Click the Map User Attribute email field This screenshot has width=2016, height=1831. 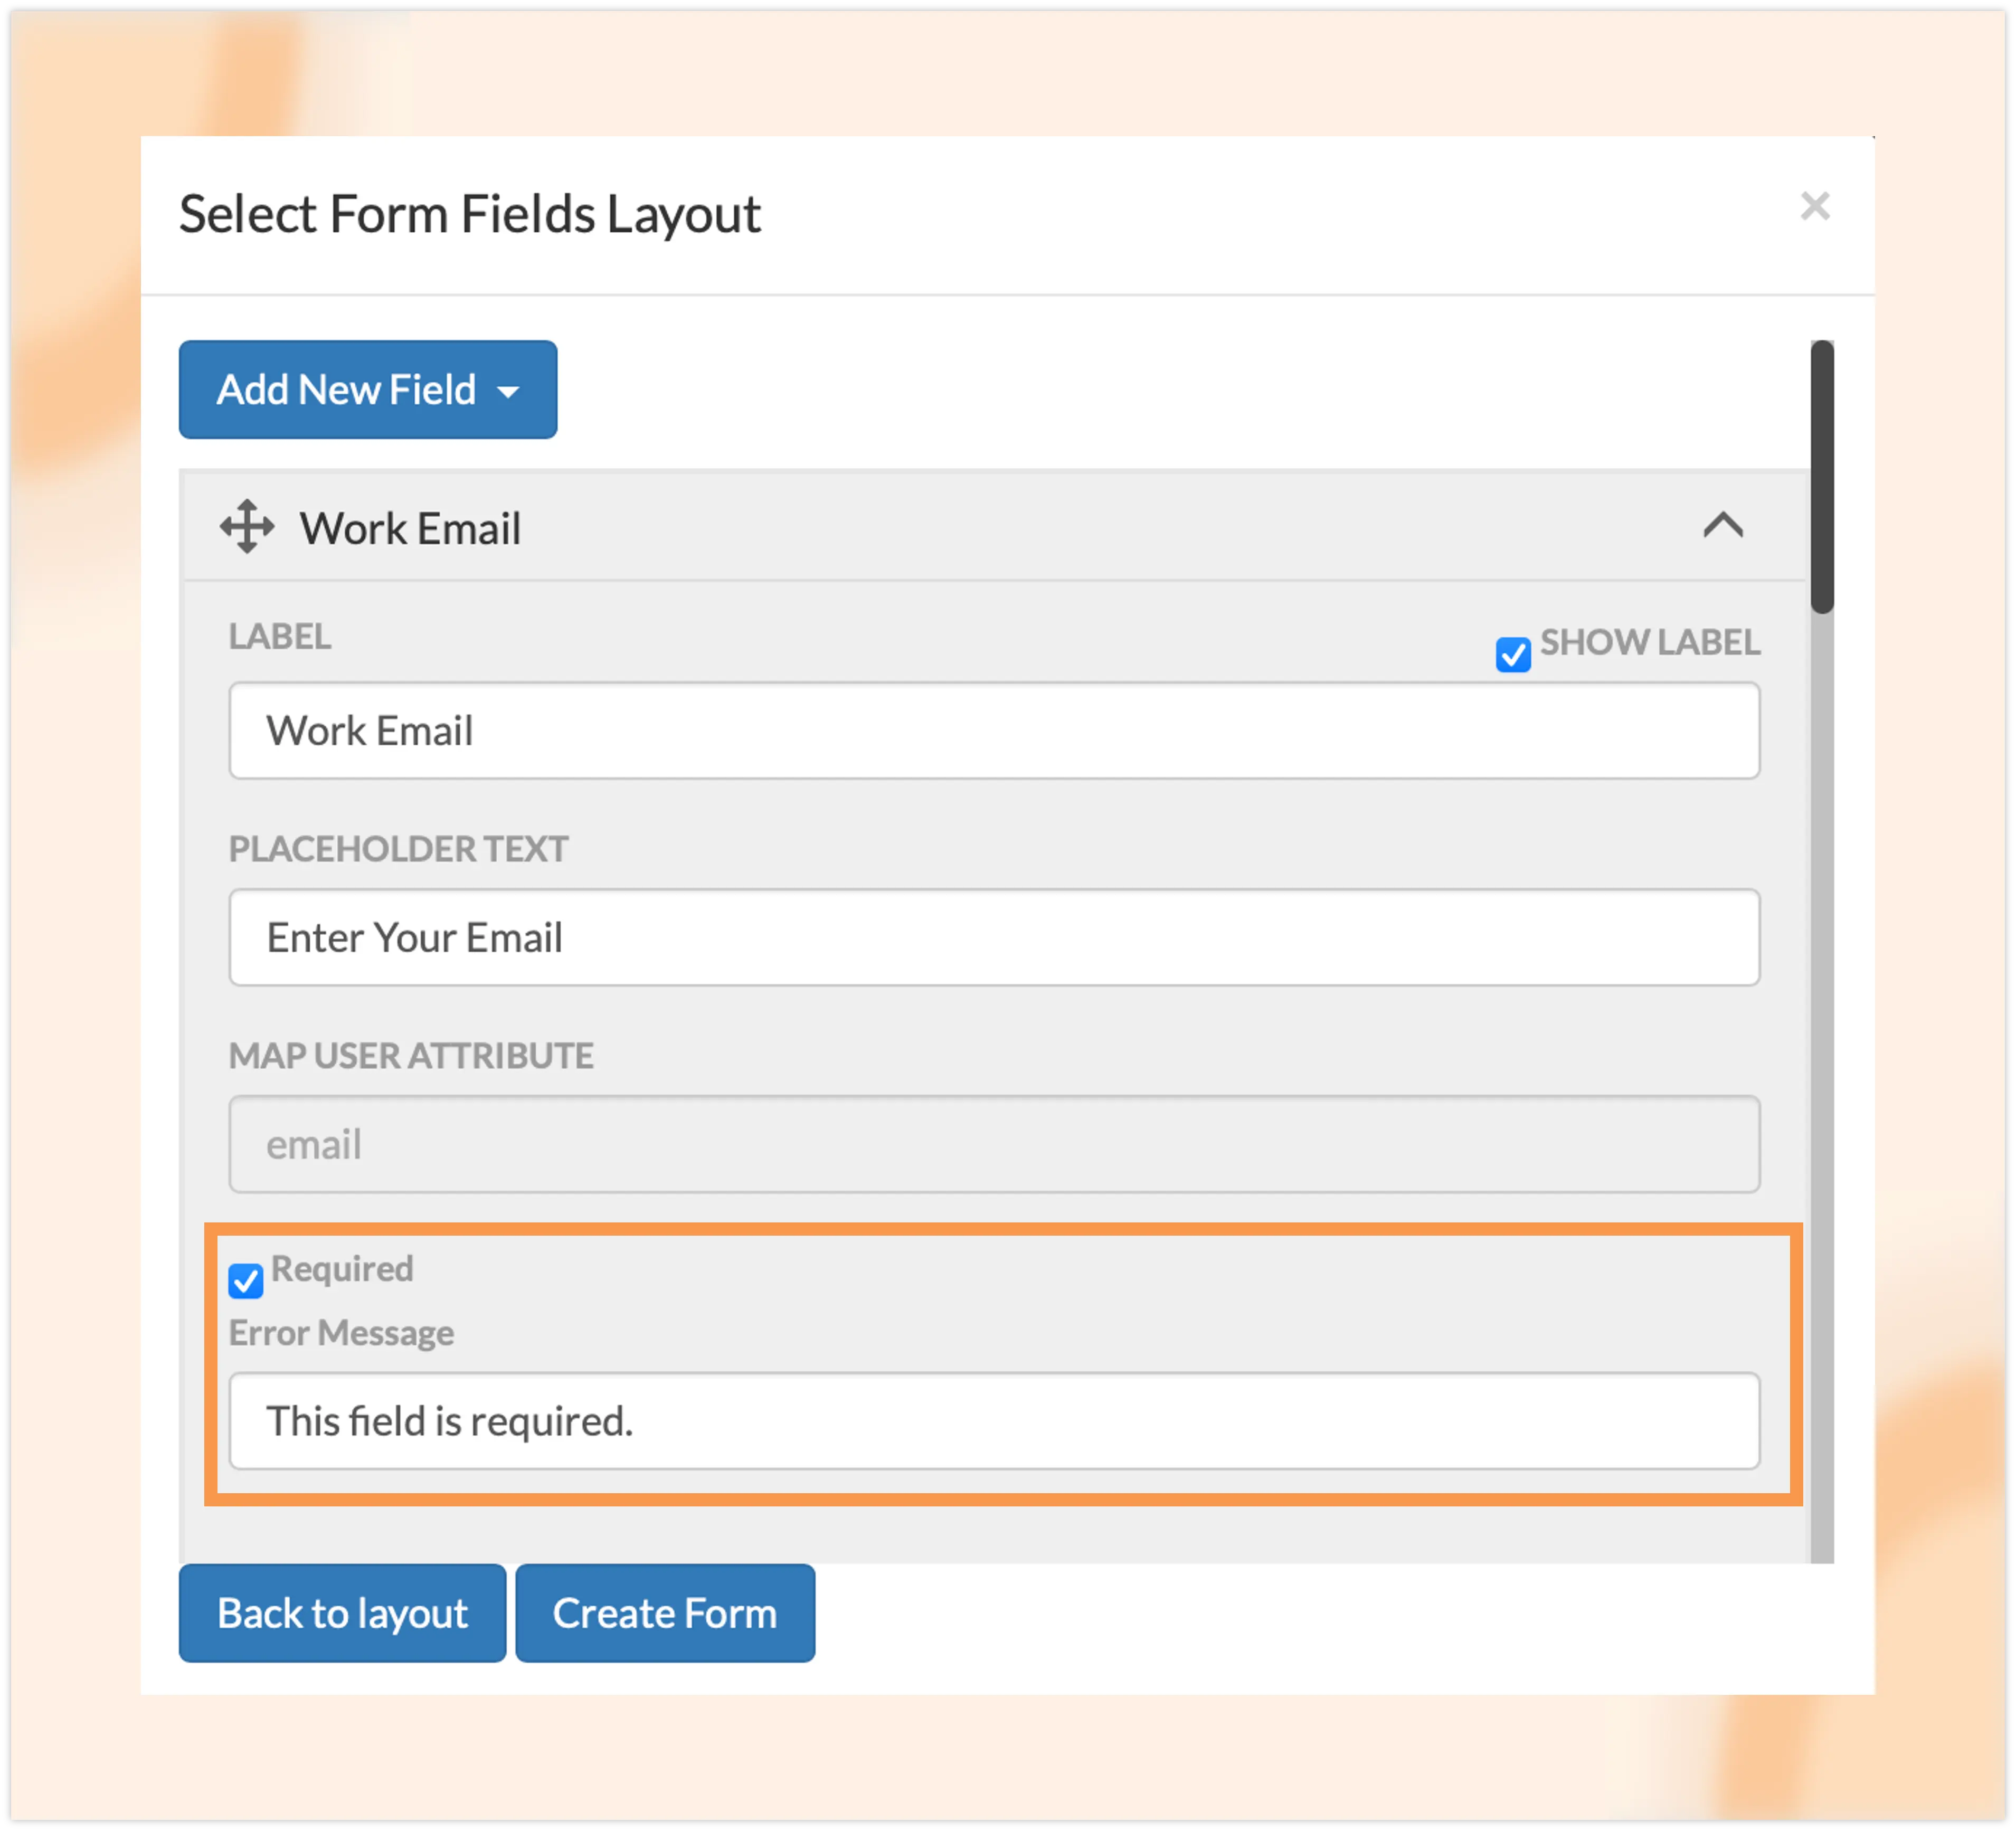tap(993, 1144)
